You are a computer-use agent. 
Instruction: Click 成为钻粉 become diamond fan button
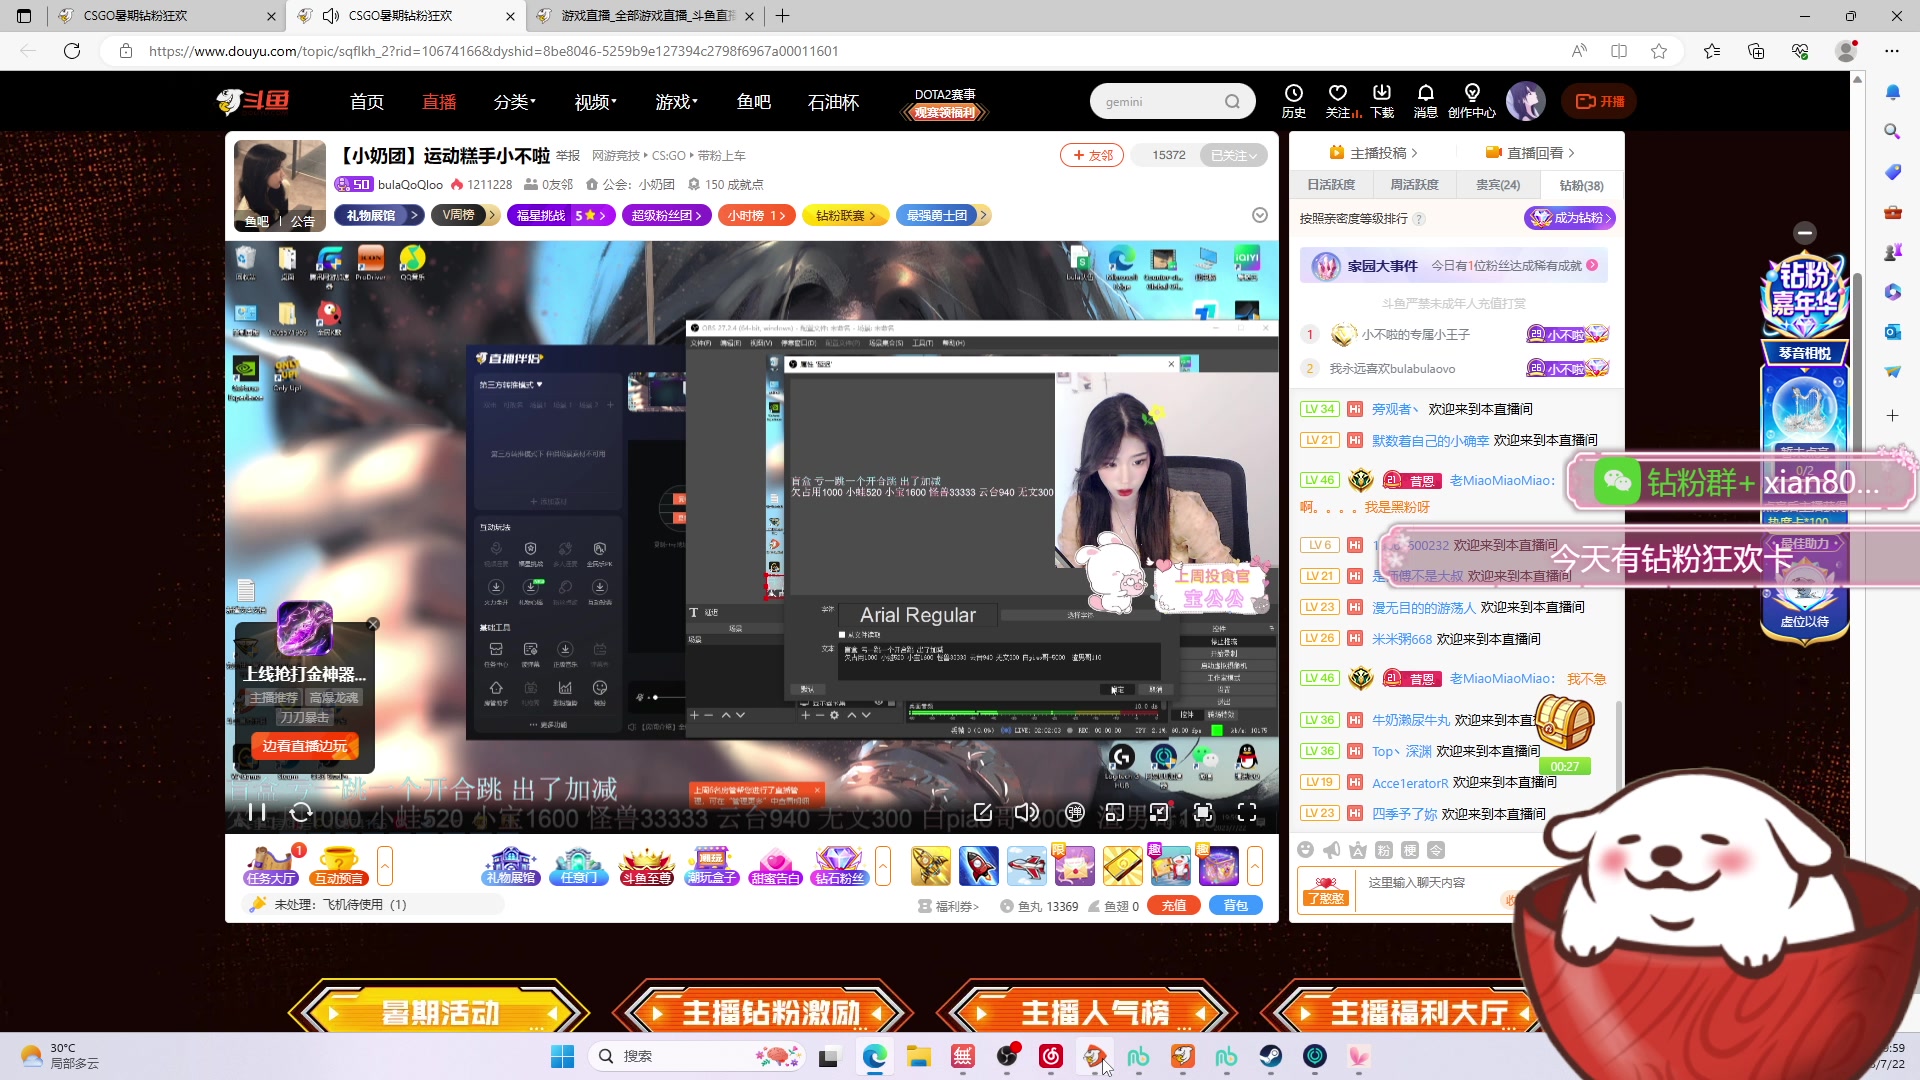coord(1569,217)
